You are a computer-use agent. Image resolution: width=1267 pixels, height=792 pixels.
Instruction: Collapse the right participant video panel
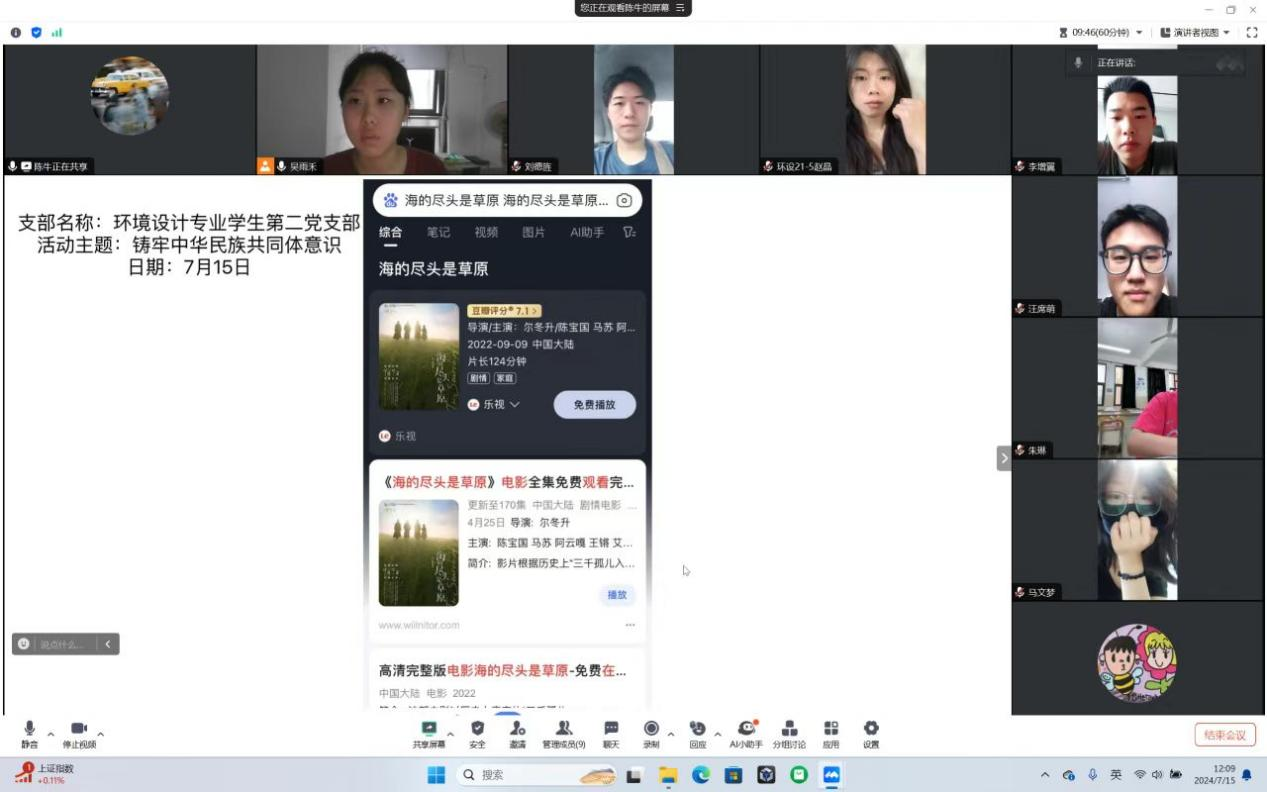click(x=1003, y=458)
